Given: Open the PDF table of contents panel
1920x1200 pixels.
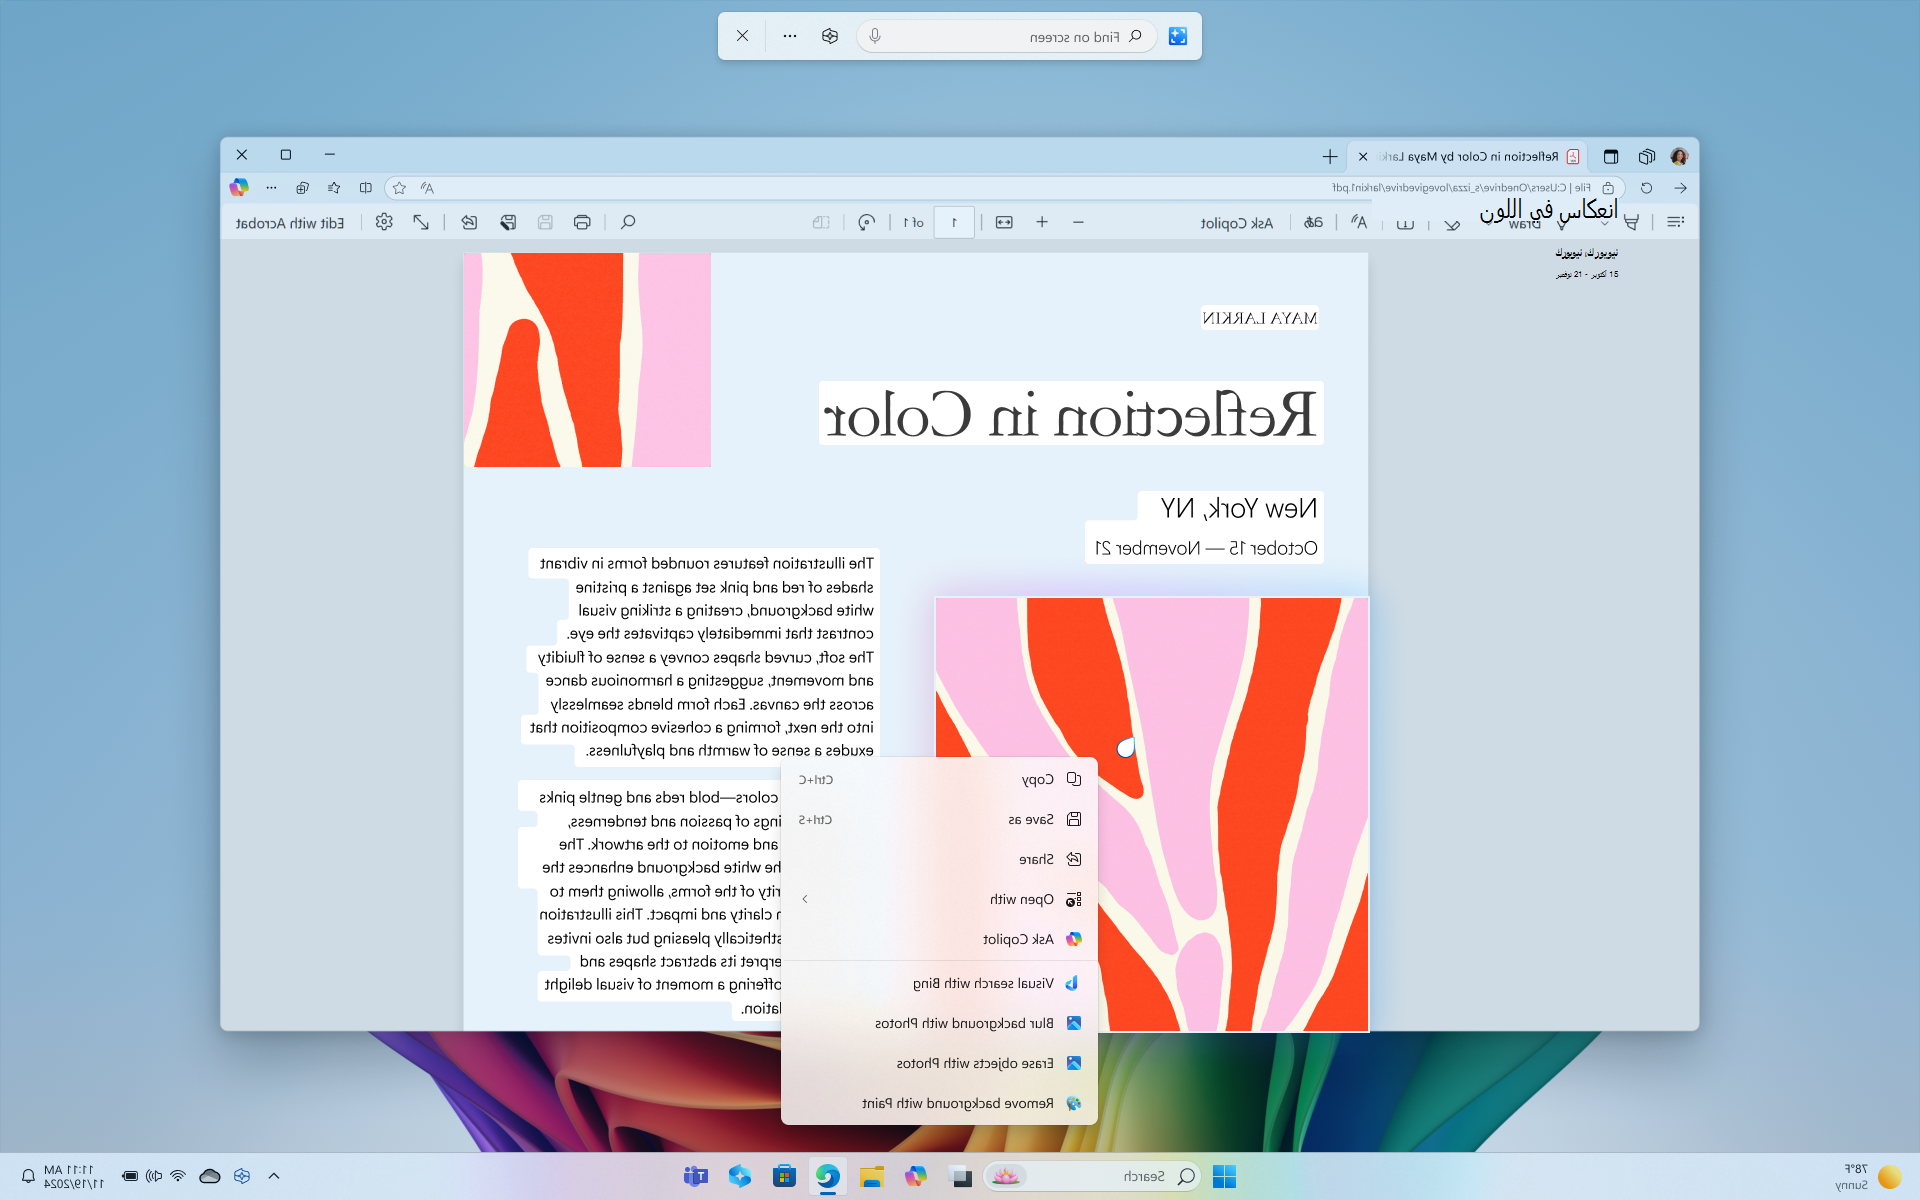Looking at the screenshot, I should [x=1676, y=222].
